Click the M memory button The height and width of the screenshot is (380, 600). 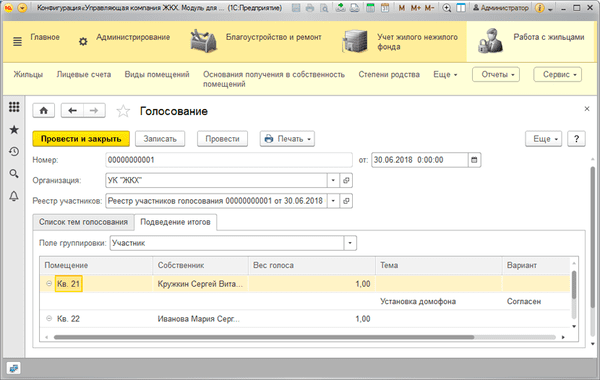click(x=401, y=8)
